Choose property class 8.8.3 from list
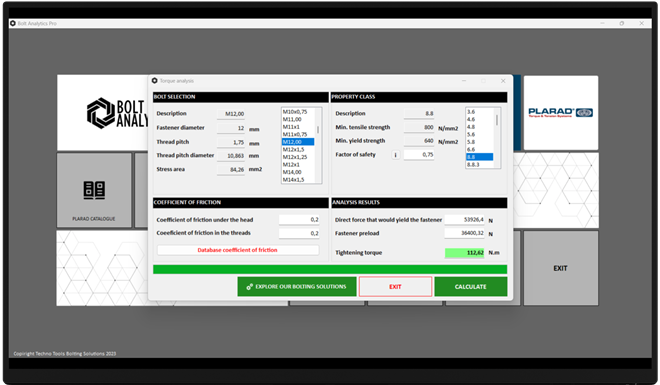Viewport: 660px width, 385px height. coord(479,165)
